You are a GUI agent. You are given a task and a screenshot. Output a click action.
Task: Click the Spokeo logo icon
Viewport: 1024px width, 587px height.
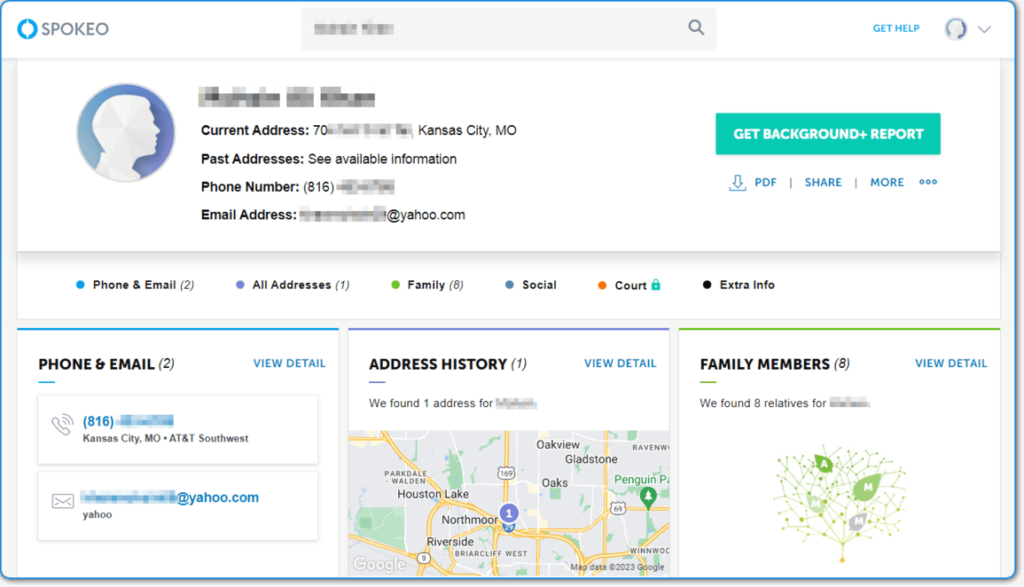[x=27, y=29]
